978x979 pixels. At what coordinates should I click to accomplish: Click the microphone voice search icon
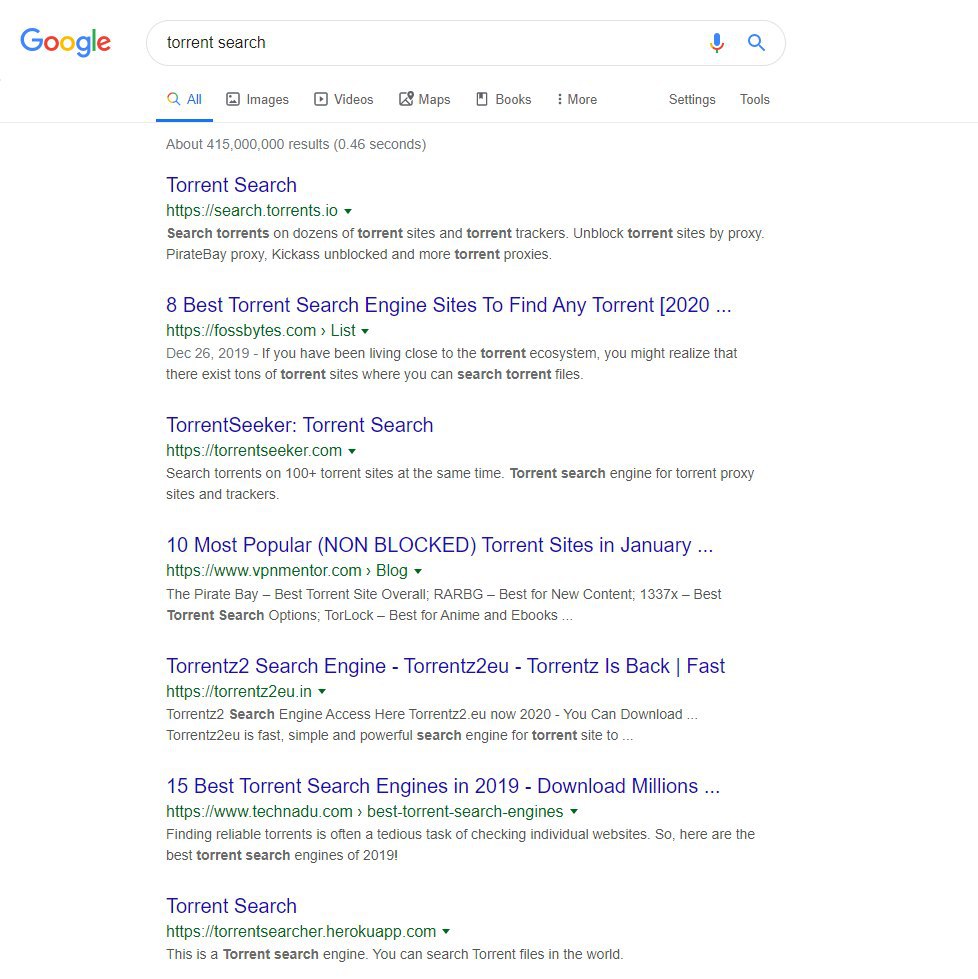coord(717,42)
